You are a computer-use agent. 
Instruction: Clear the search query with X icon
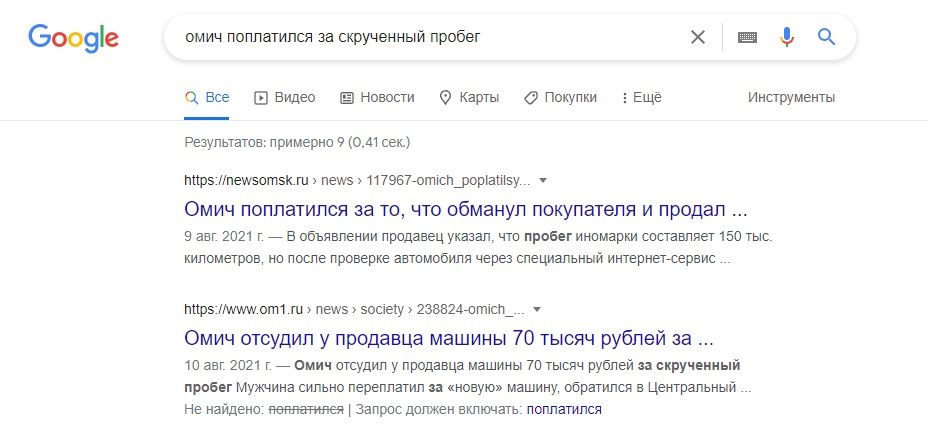698,37
